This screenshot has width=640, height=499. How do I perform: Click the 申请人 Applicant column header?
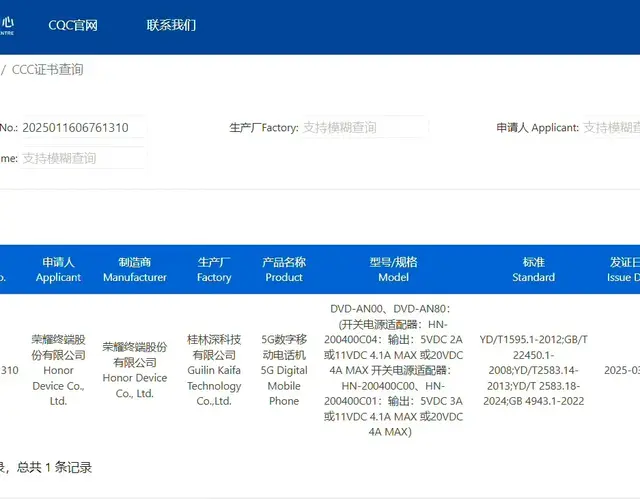coord(58,270)
